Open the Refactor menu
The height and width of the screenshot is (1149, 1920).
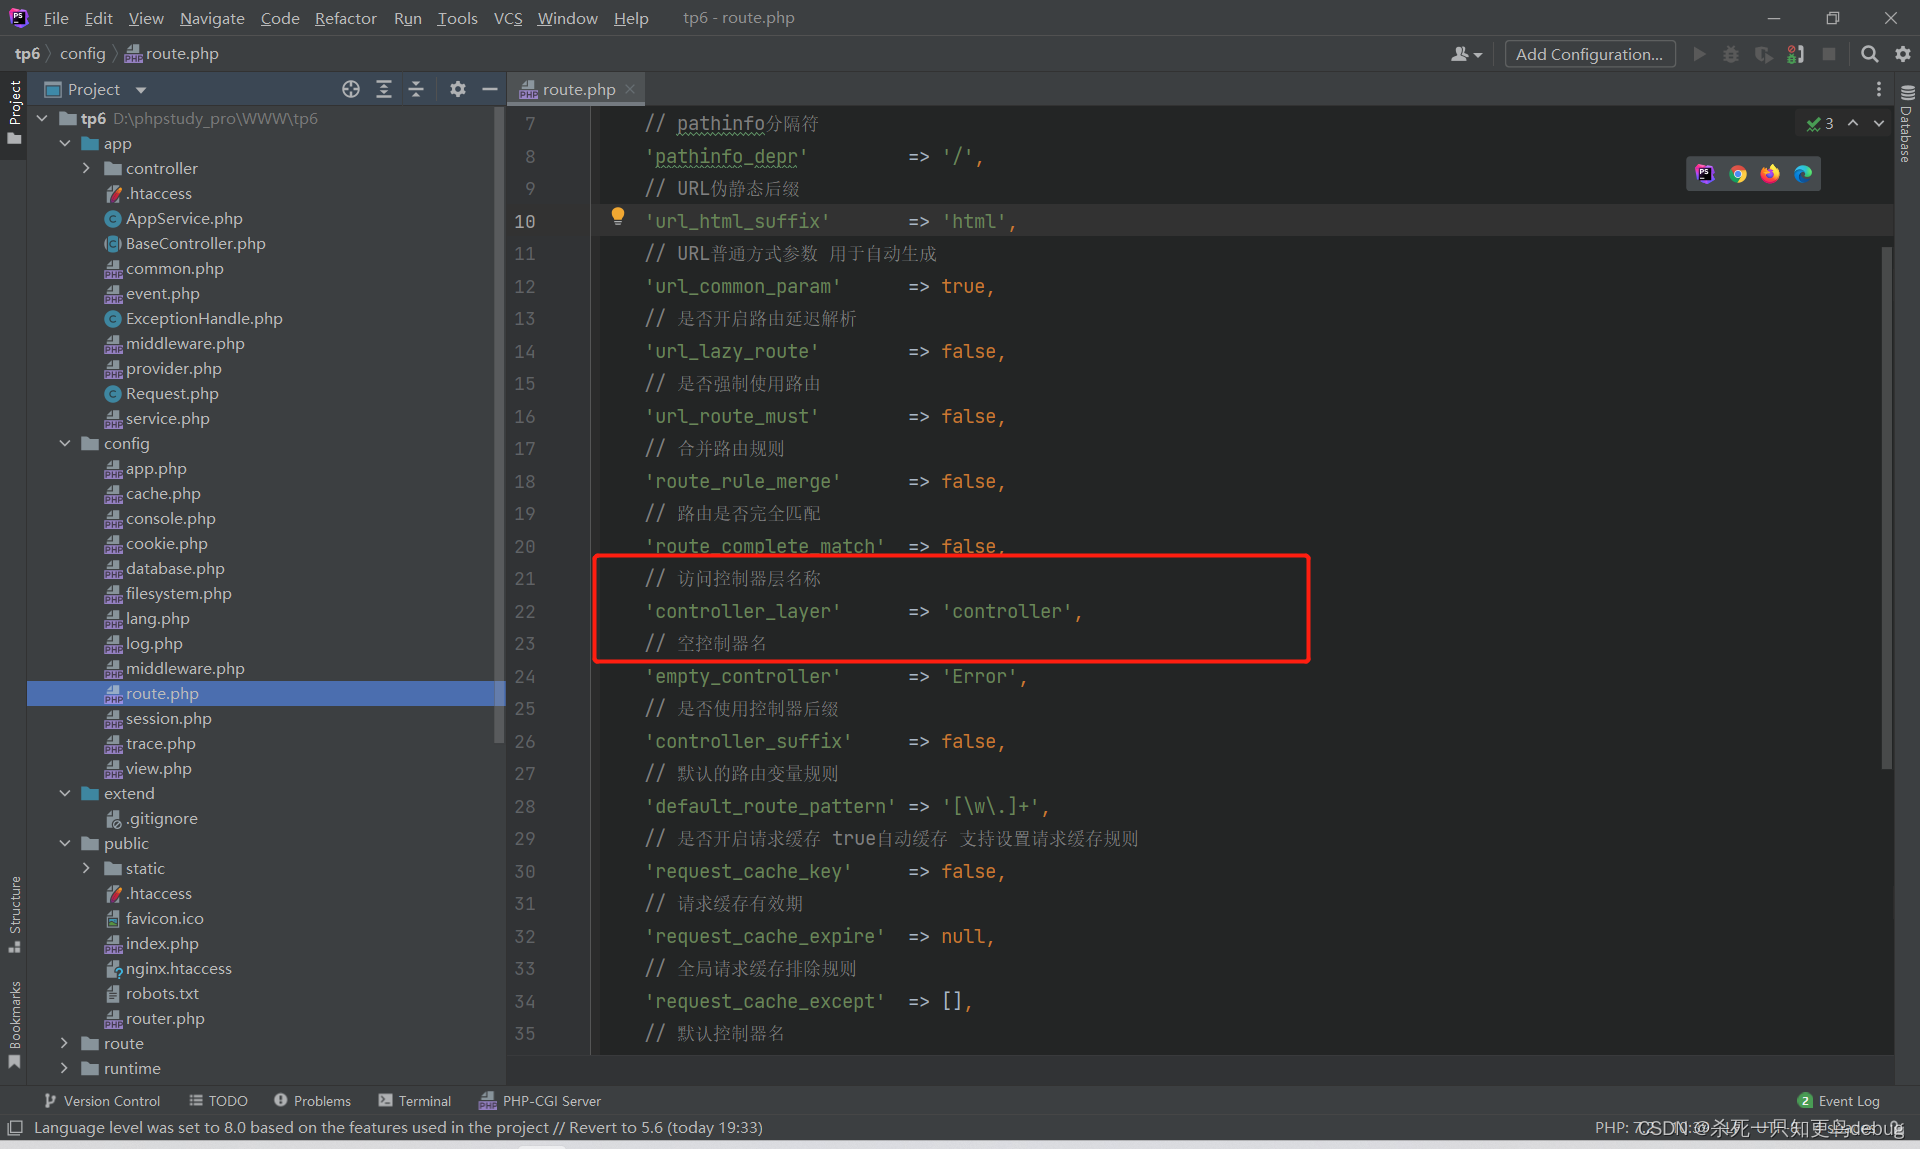point(345,18)
